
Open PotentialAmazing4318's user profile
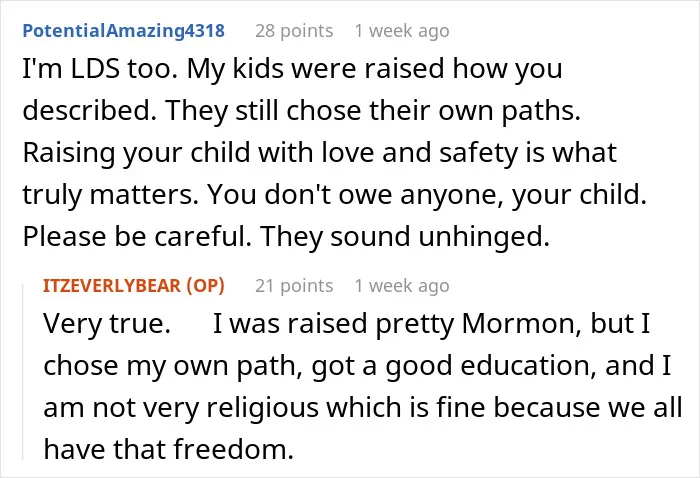tap(124, 31)
